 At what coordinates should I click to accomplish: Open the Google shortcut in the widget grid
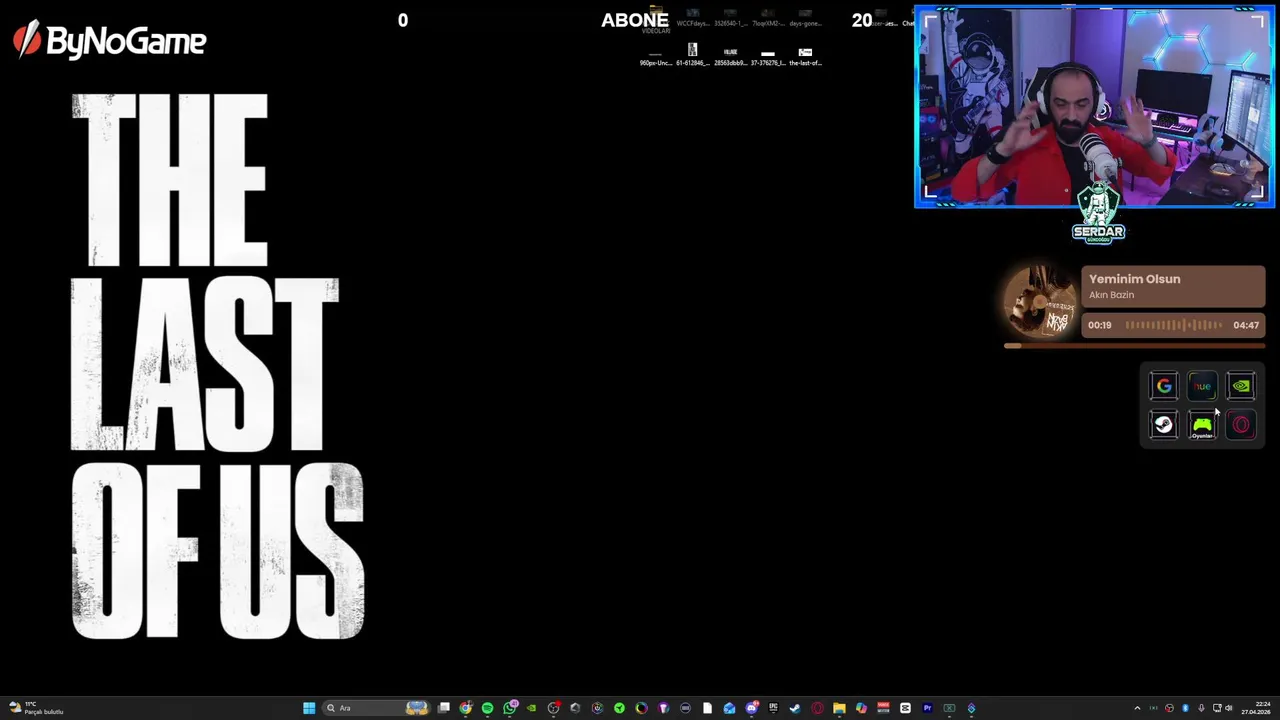[x=1164, y=386]
